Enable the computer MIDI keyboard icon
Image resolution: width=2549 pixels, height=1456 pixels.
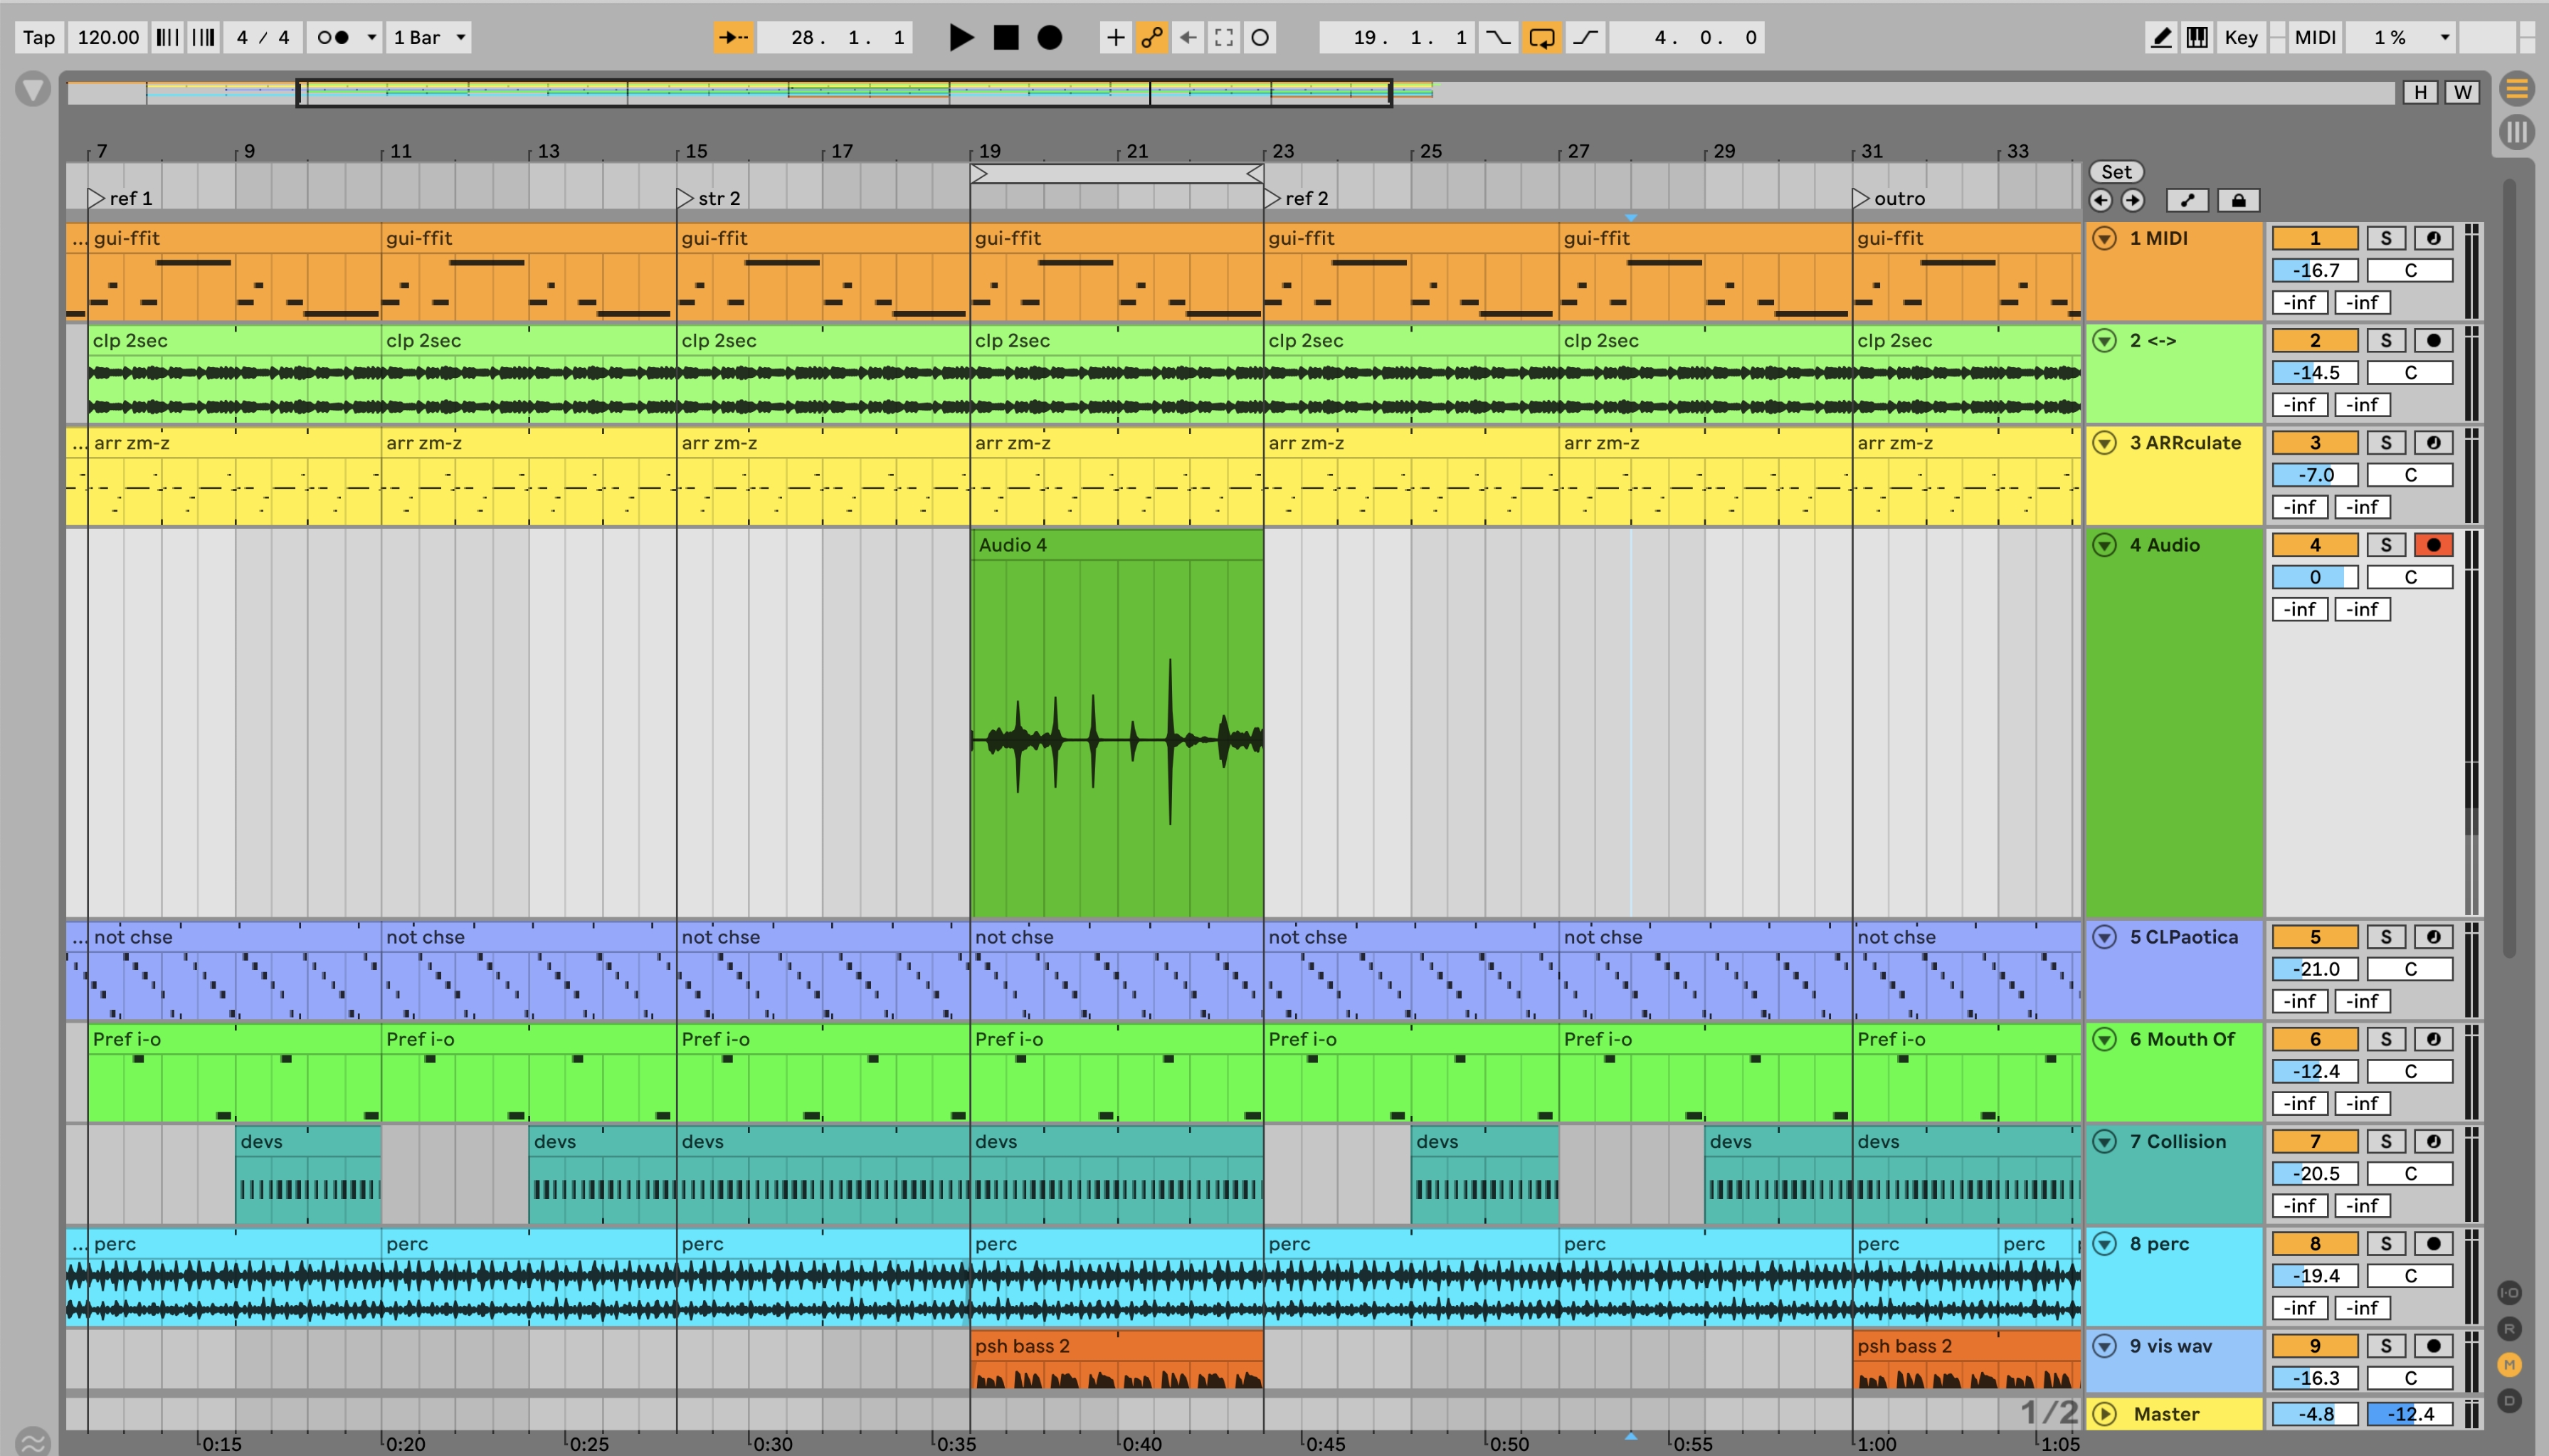pyautogui.click(x=2197, y=38)
